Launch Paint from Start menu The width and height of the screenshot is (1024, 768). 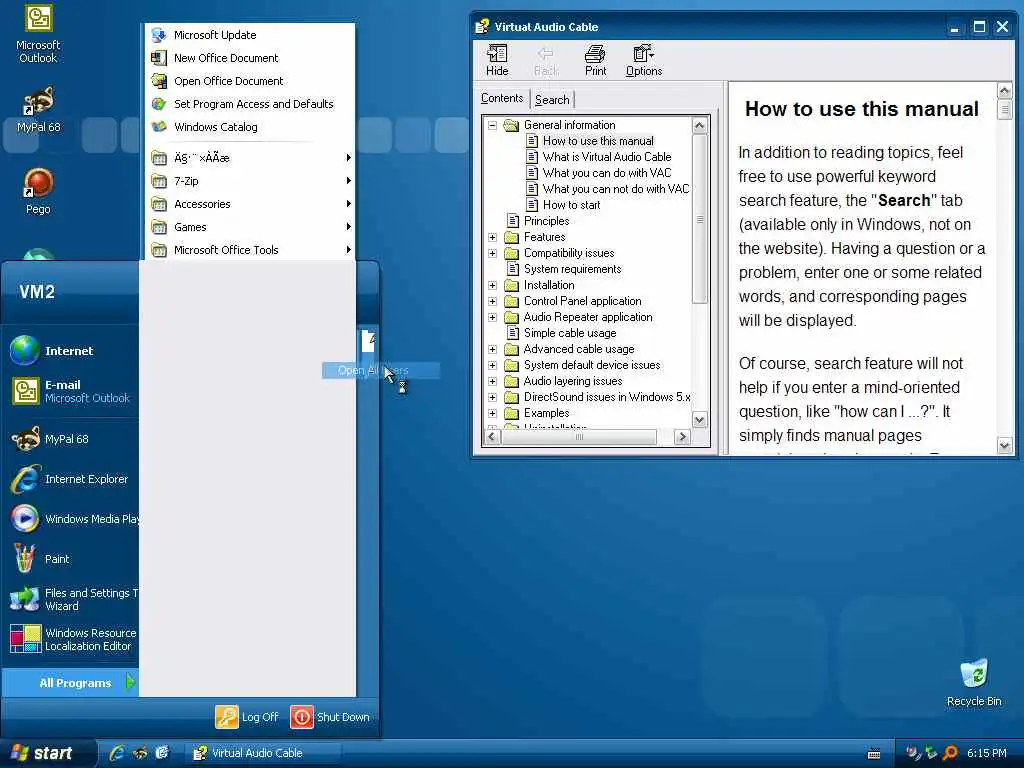pyautogui.click(x=71, y=559)
